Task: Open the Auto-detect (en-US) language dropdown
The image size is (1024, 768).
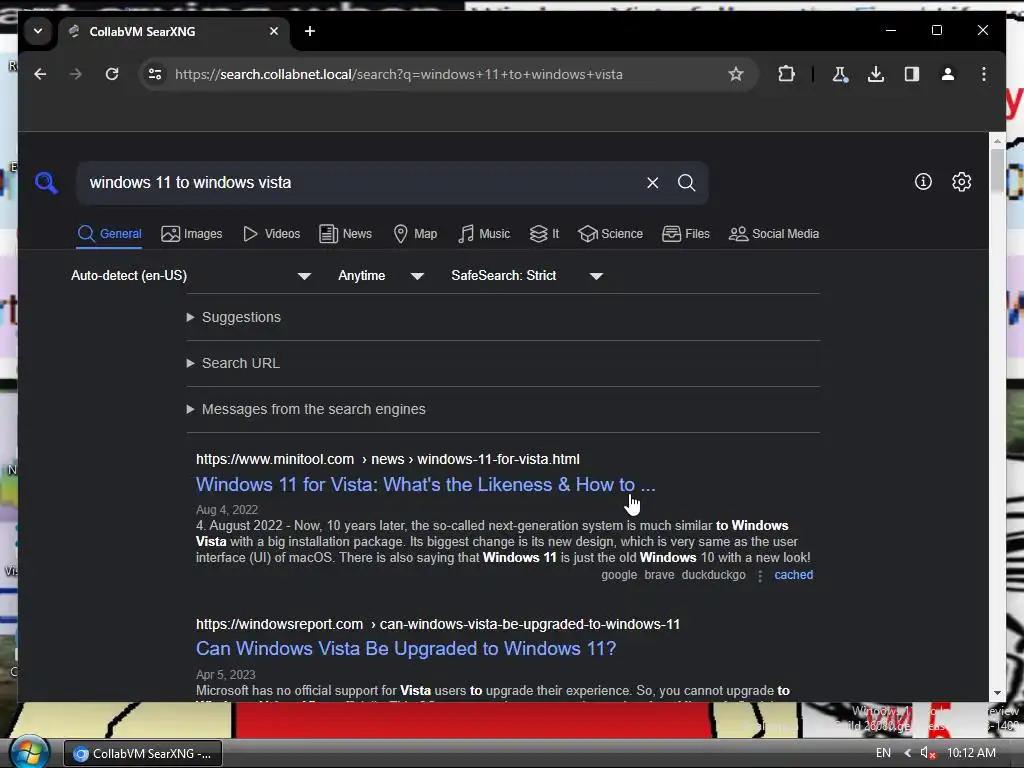Action: (191, 276)
